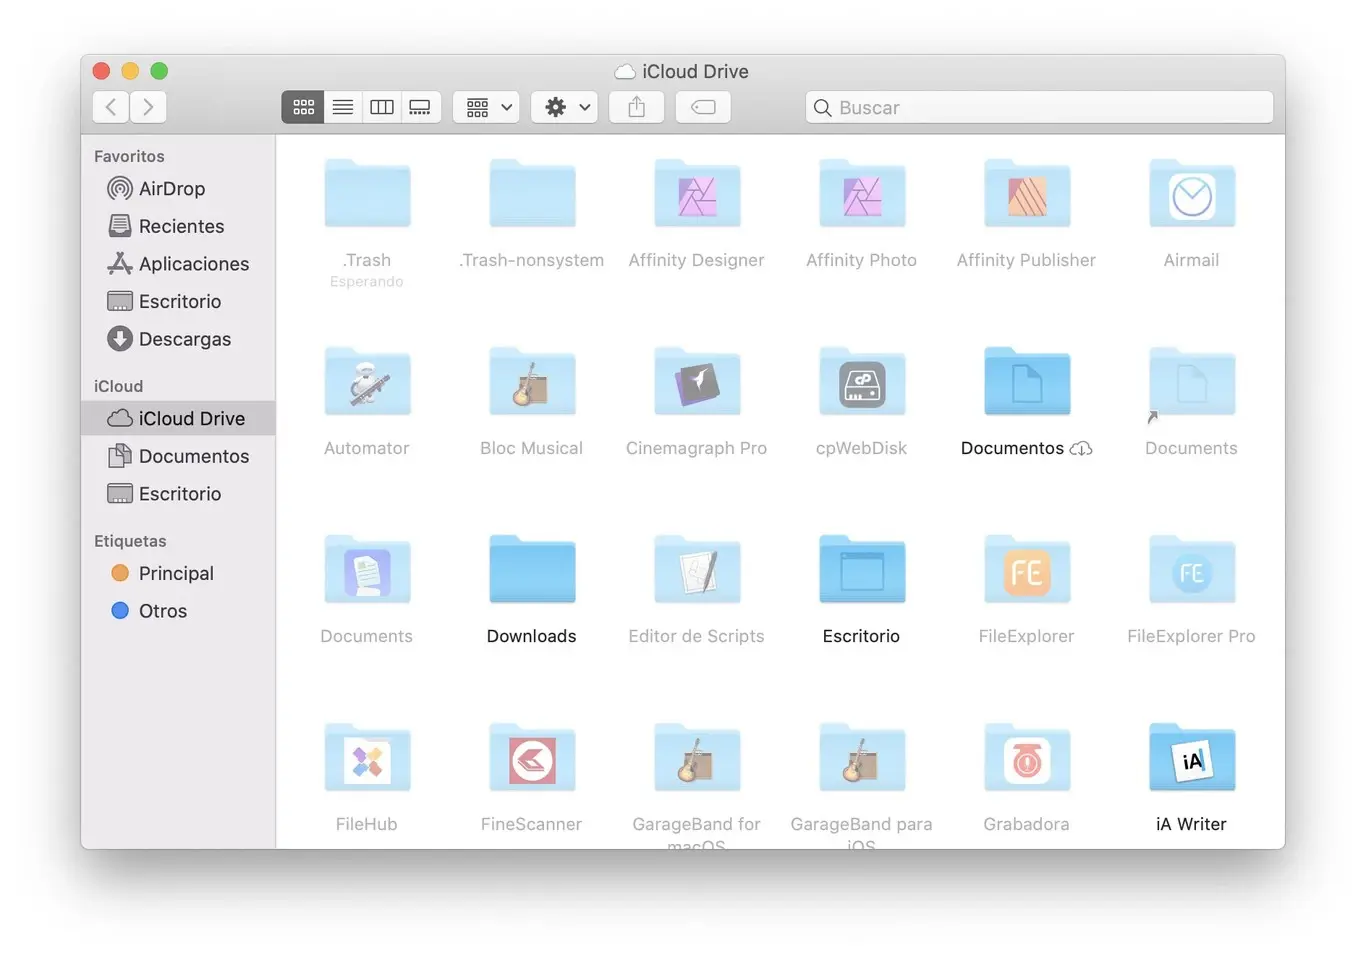Select the Editor de Scripts folder
Image resolution: width=1366 pixels, height=956 pixels.
coord(697,570)
